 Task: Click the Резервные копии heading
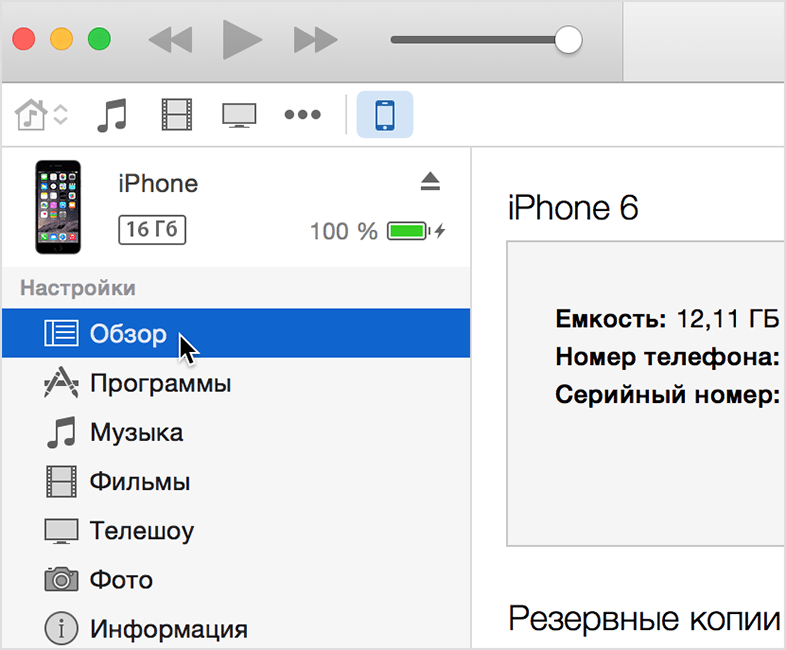[x=644, y=618]
